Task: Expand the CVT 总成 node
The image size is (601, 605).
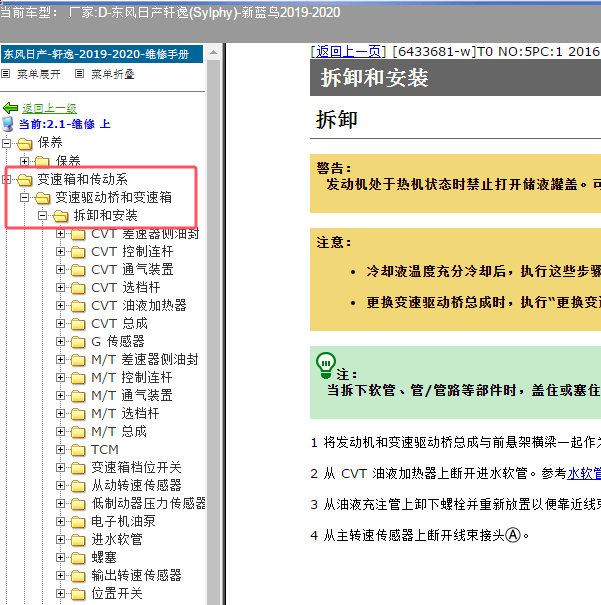Action: tap(60, 323)
